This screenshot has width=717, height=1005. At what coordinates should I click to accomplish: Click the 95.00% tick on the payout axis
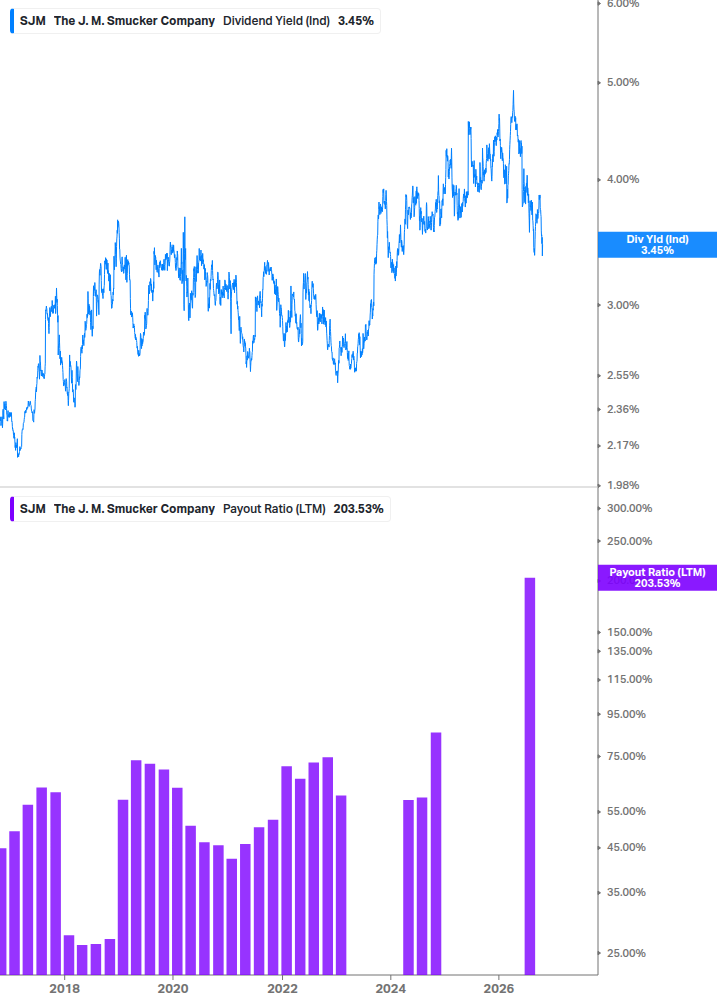tap(626, 714)
